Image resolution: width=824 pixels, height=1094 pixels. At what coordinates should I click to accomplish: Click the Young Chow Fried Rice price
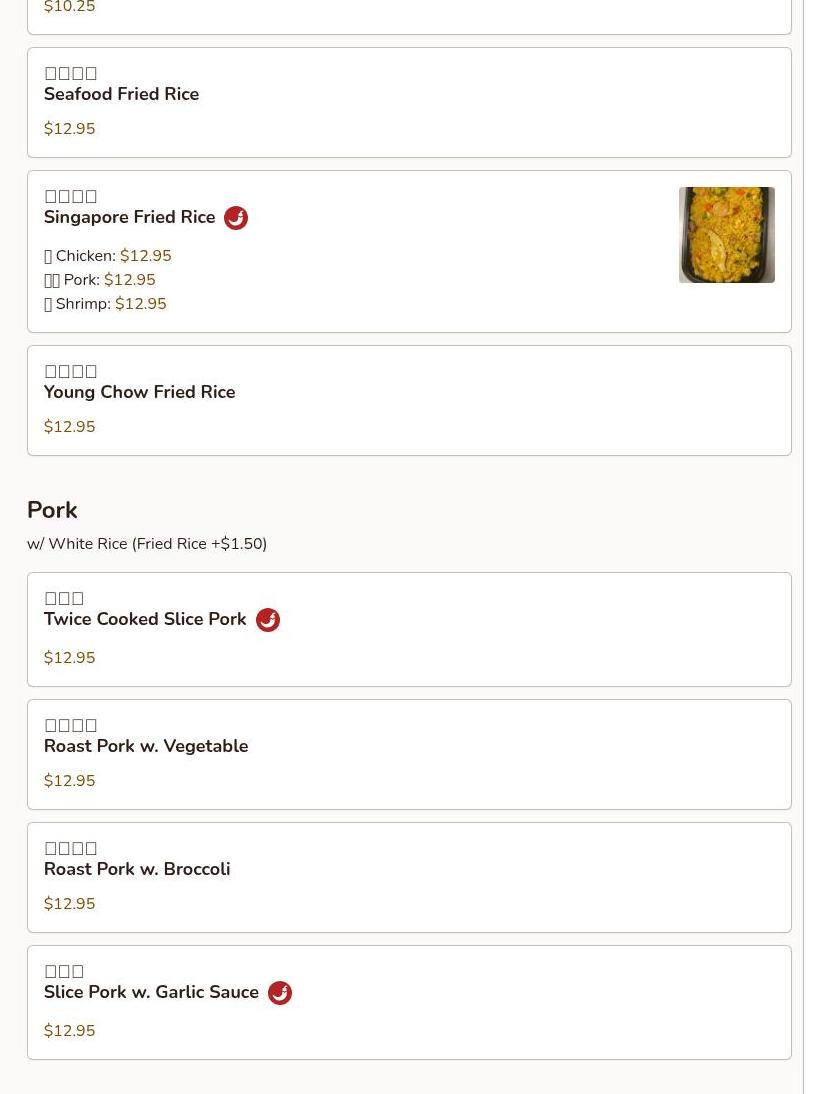[70, 426]
